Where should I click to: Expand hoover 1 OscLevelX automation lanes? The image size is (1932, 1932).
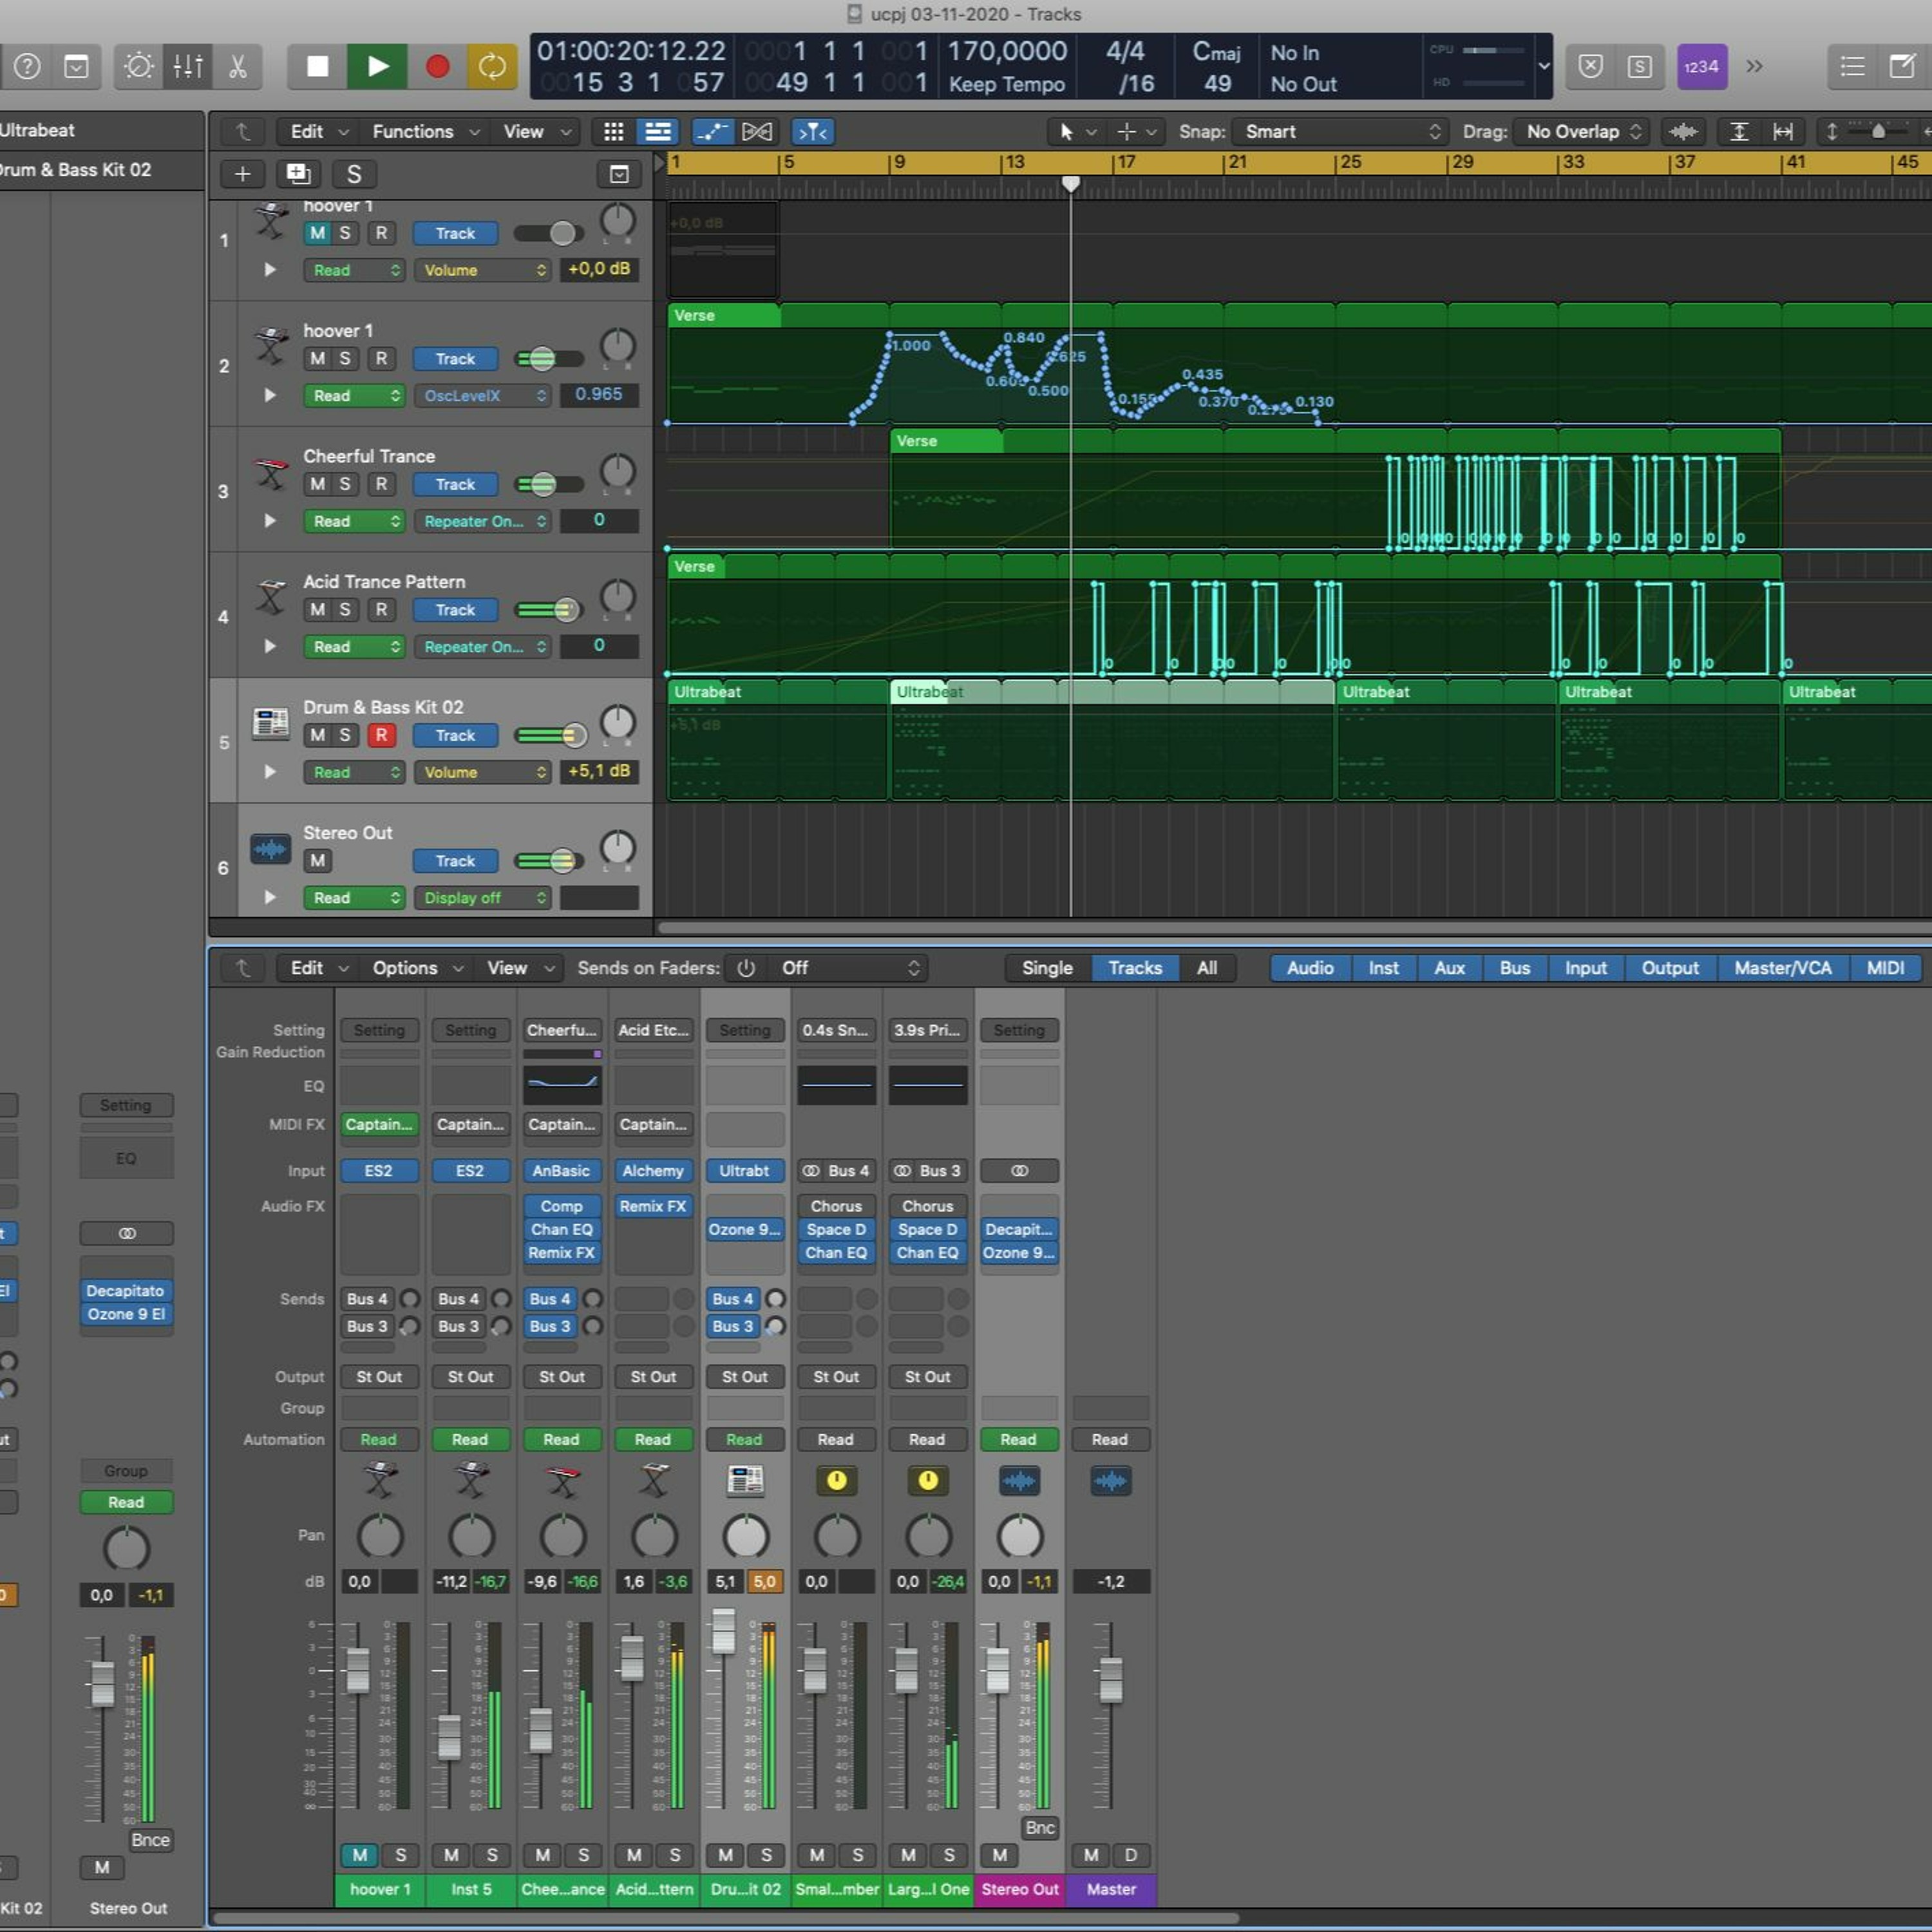(269, 395)
